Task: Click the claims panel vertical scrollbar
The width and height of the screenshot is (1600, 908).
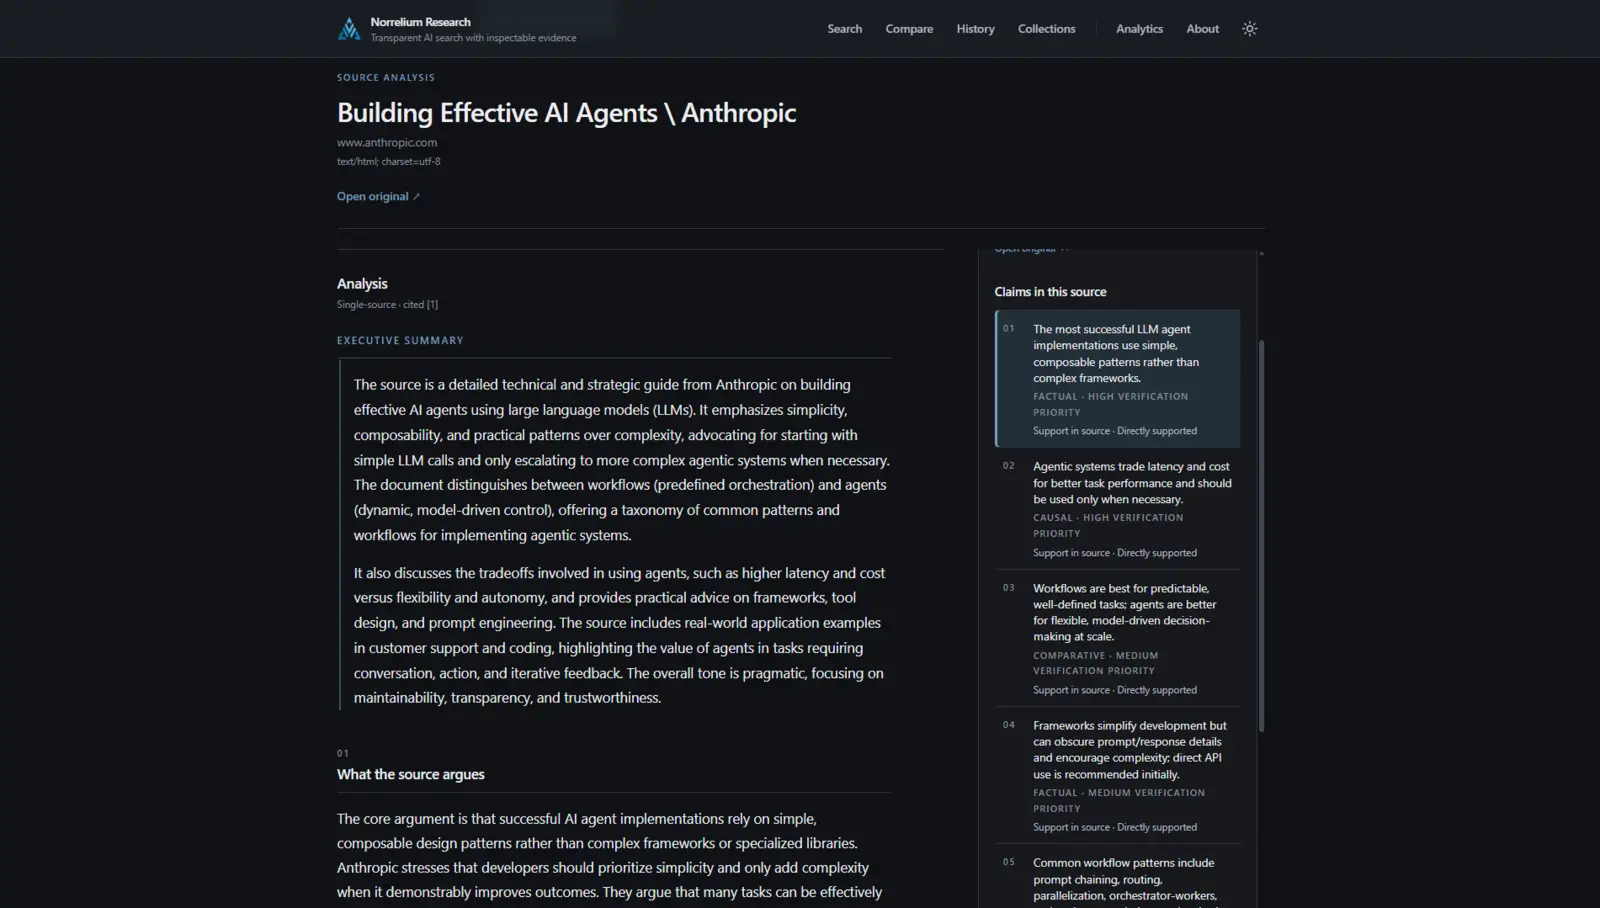Action: 1261,535
